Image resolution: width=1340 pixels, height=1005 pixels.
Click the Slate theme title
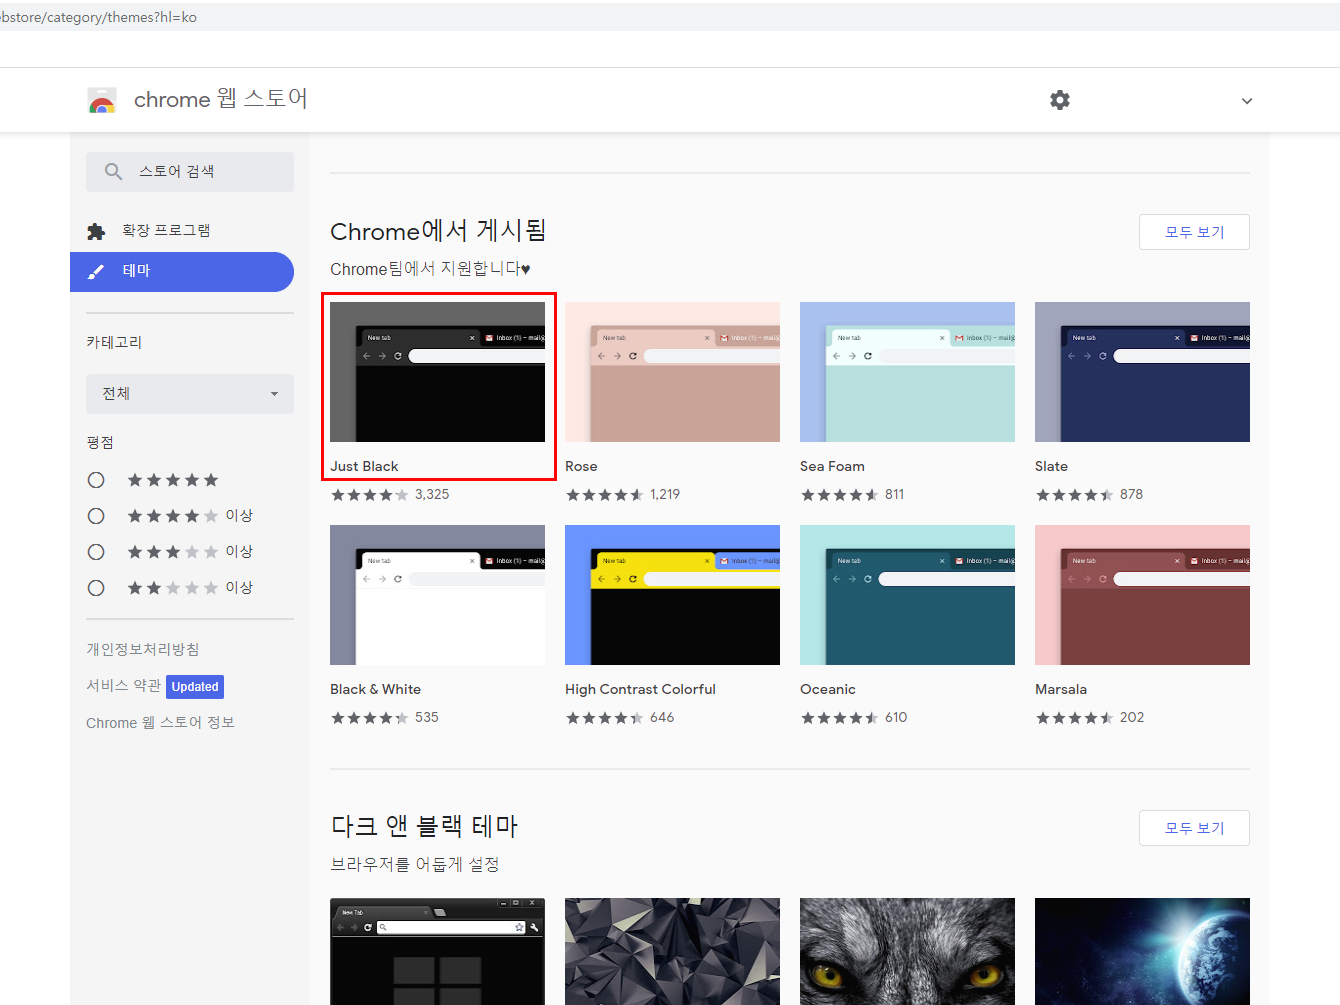coord(1051,466)
